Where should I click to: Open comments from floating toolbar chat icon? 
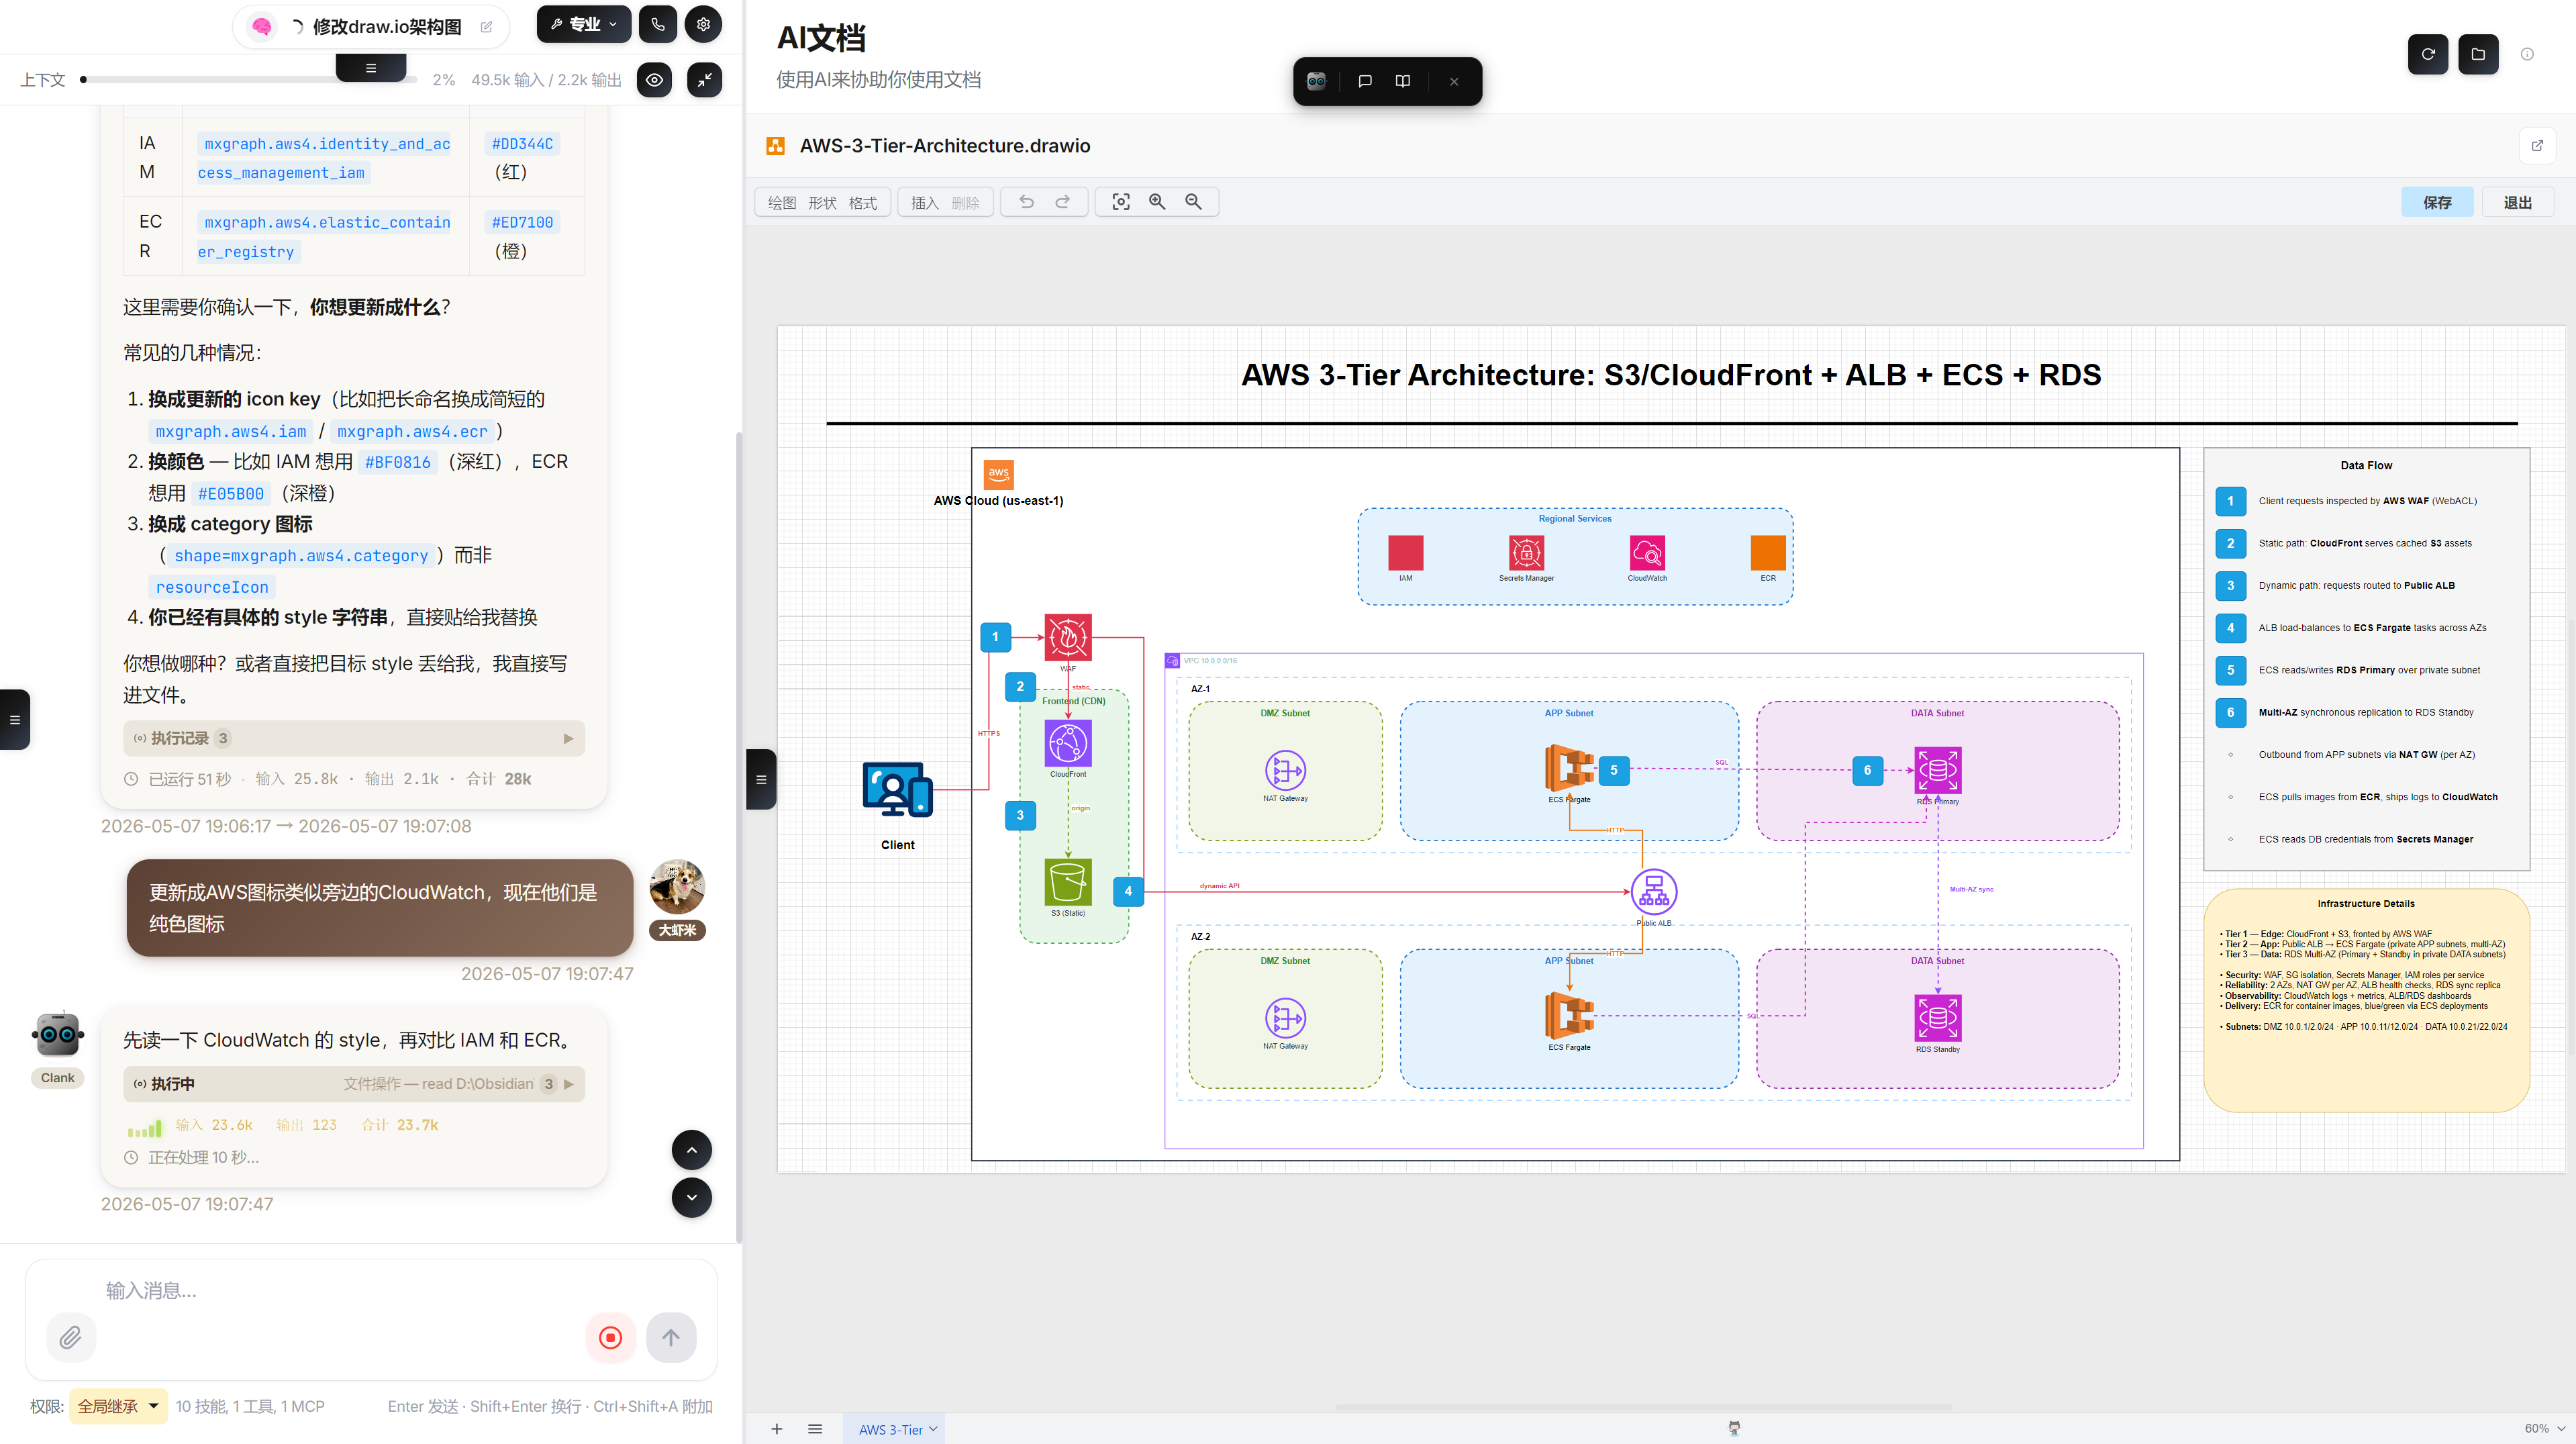click(x=1365, y=81)
